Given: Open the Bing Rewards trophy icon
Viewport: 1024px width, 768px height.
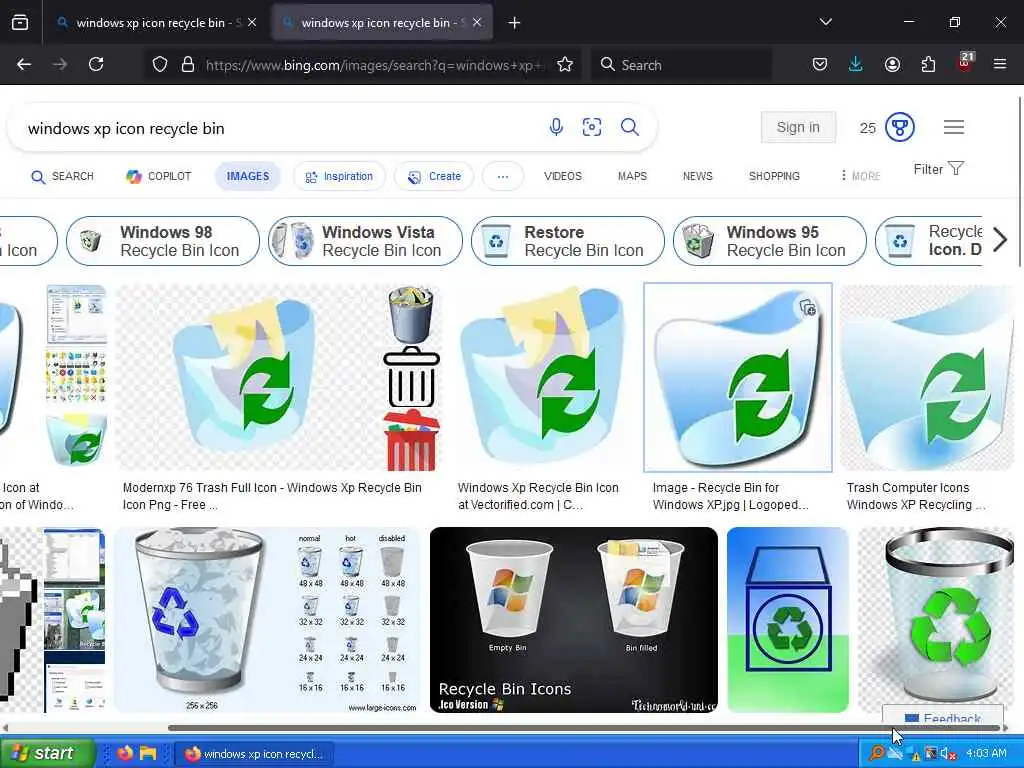Looking at the screenshot, I should pyautogui.click(x=899, y=127).
